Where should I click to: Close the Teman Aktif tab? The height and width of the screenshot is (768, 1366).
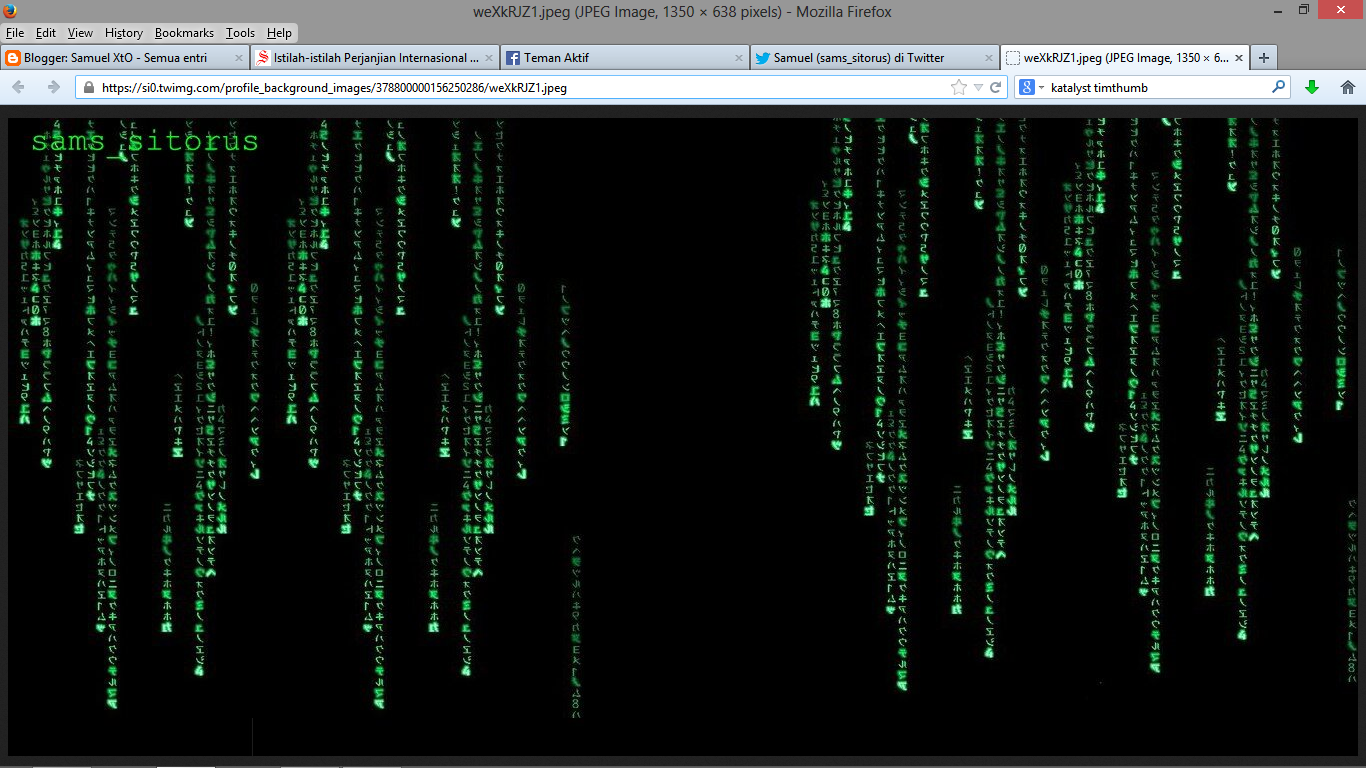point(738,58)
